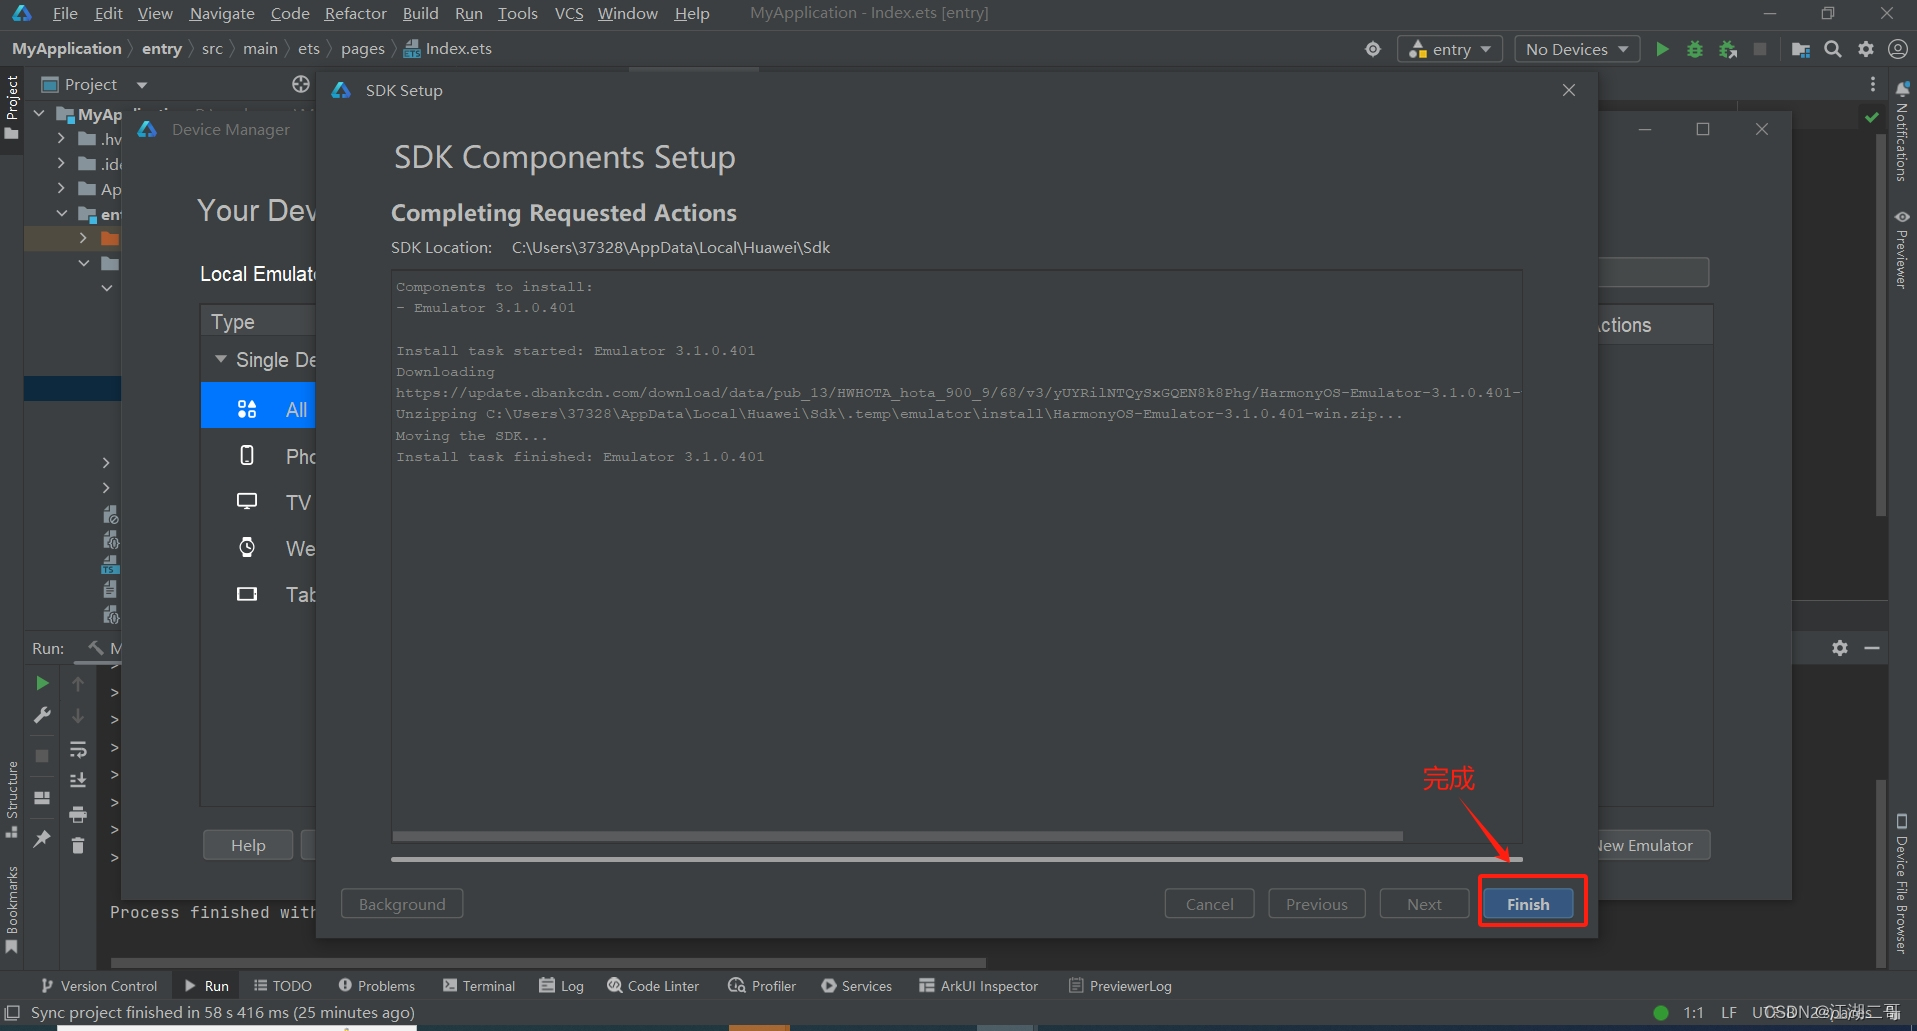The height and width of the screenshot is (1031, 1917).
Task: Click the trash Clear All icon
Action: 78,846
